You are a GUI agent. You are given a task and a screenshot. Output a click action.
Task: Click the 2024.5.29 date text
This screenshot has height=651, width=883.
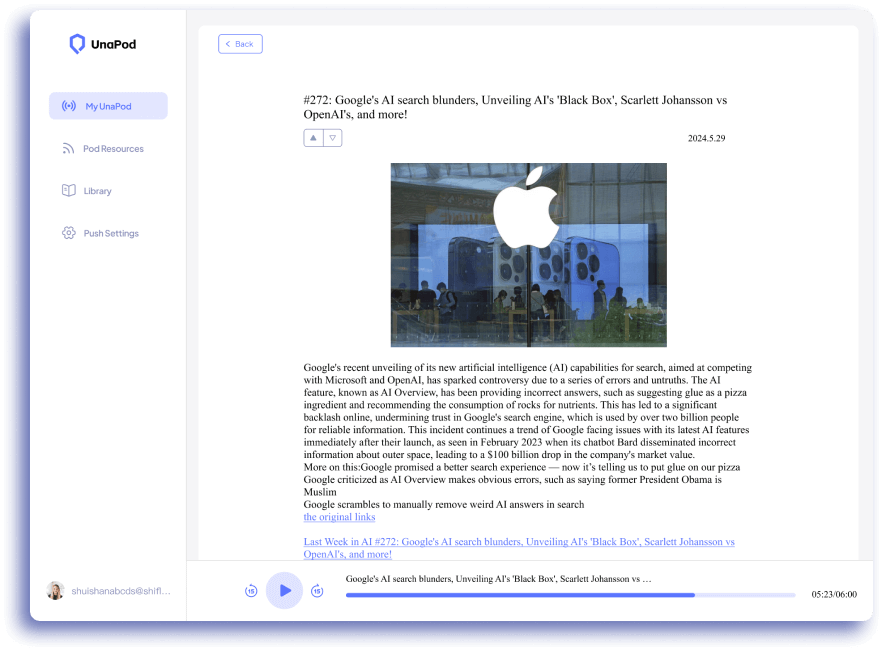tap(706, 138)
